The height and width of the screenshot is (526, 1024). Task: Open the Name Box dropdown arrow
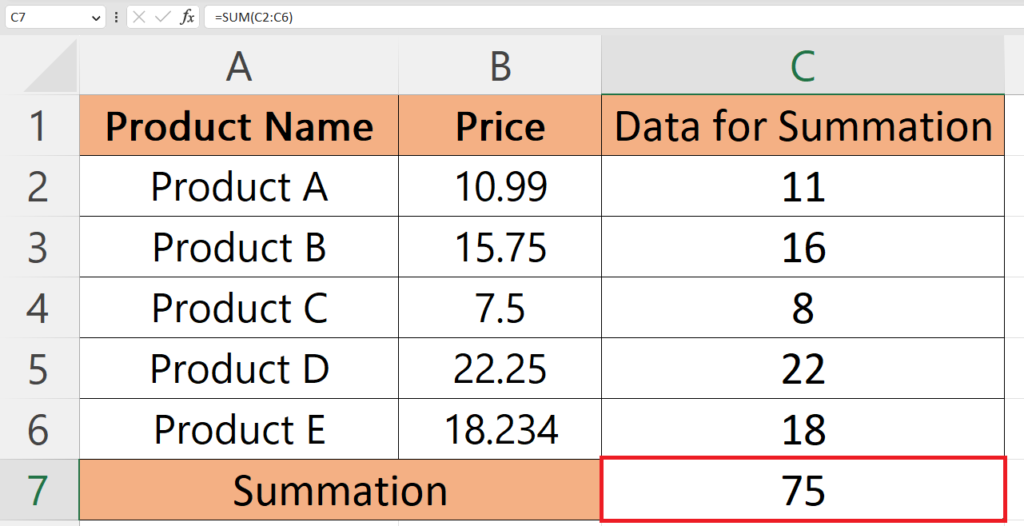click(x=96, y=18)
